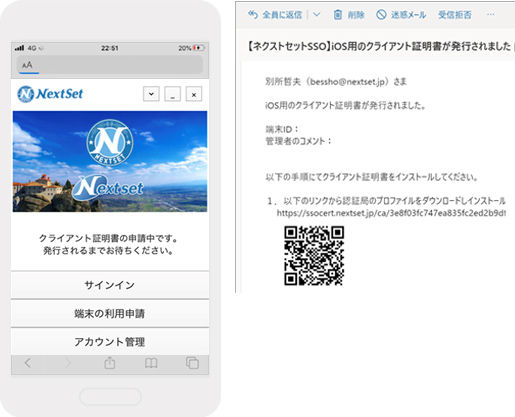This screenshot has width=515, height=417.
Task: Show the open Safari tabs icon
Action: (192, 363)
